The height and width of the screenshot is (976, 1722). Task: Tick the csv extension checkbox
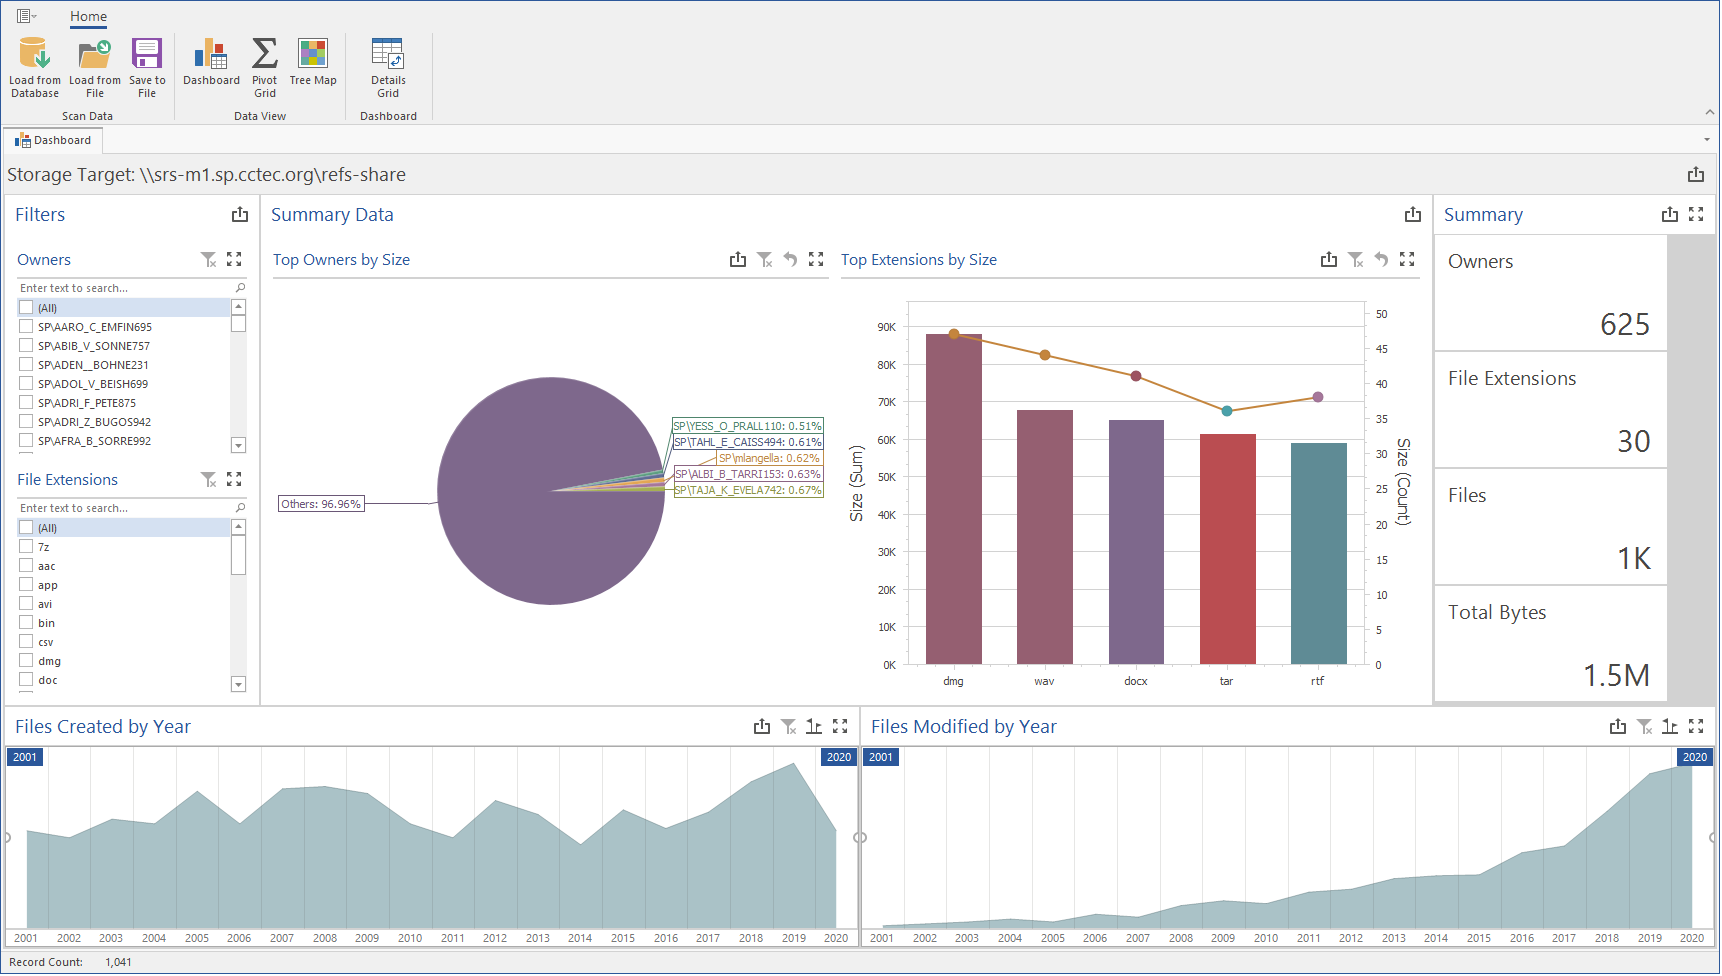[27, 642]
